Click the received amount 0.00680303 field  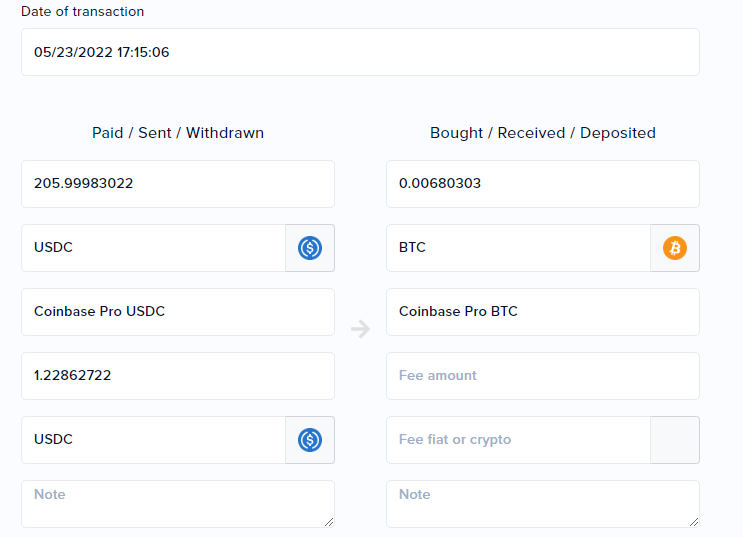[543, 184]
